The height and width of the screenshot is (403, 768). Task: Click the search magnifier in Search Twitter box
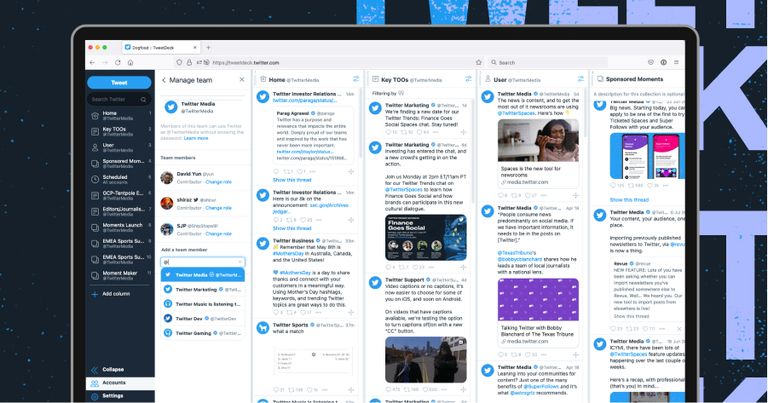point(144,99)
